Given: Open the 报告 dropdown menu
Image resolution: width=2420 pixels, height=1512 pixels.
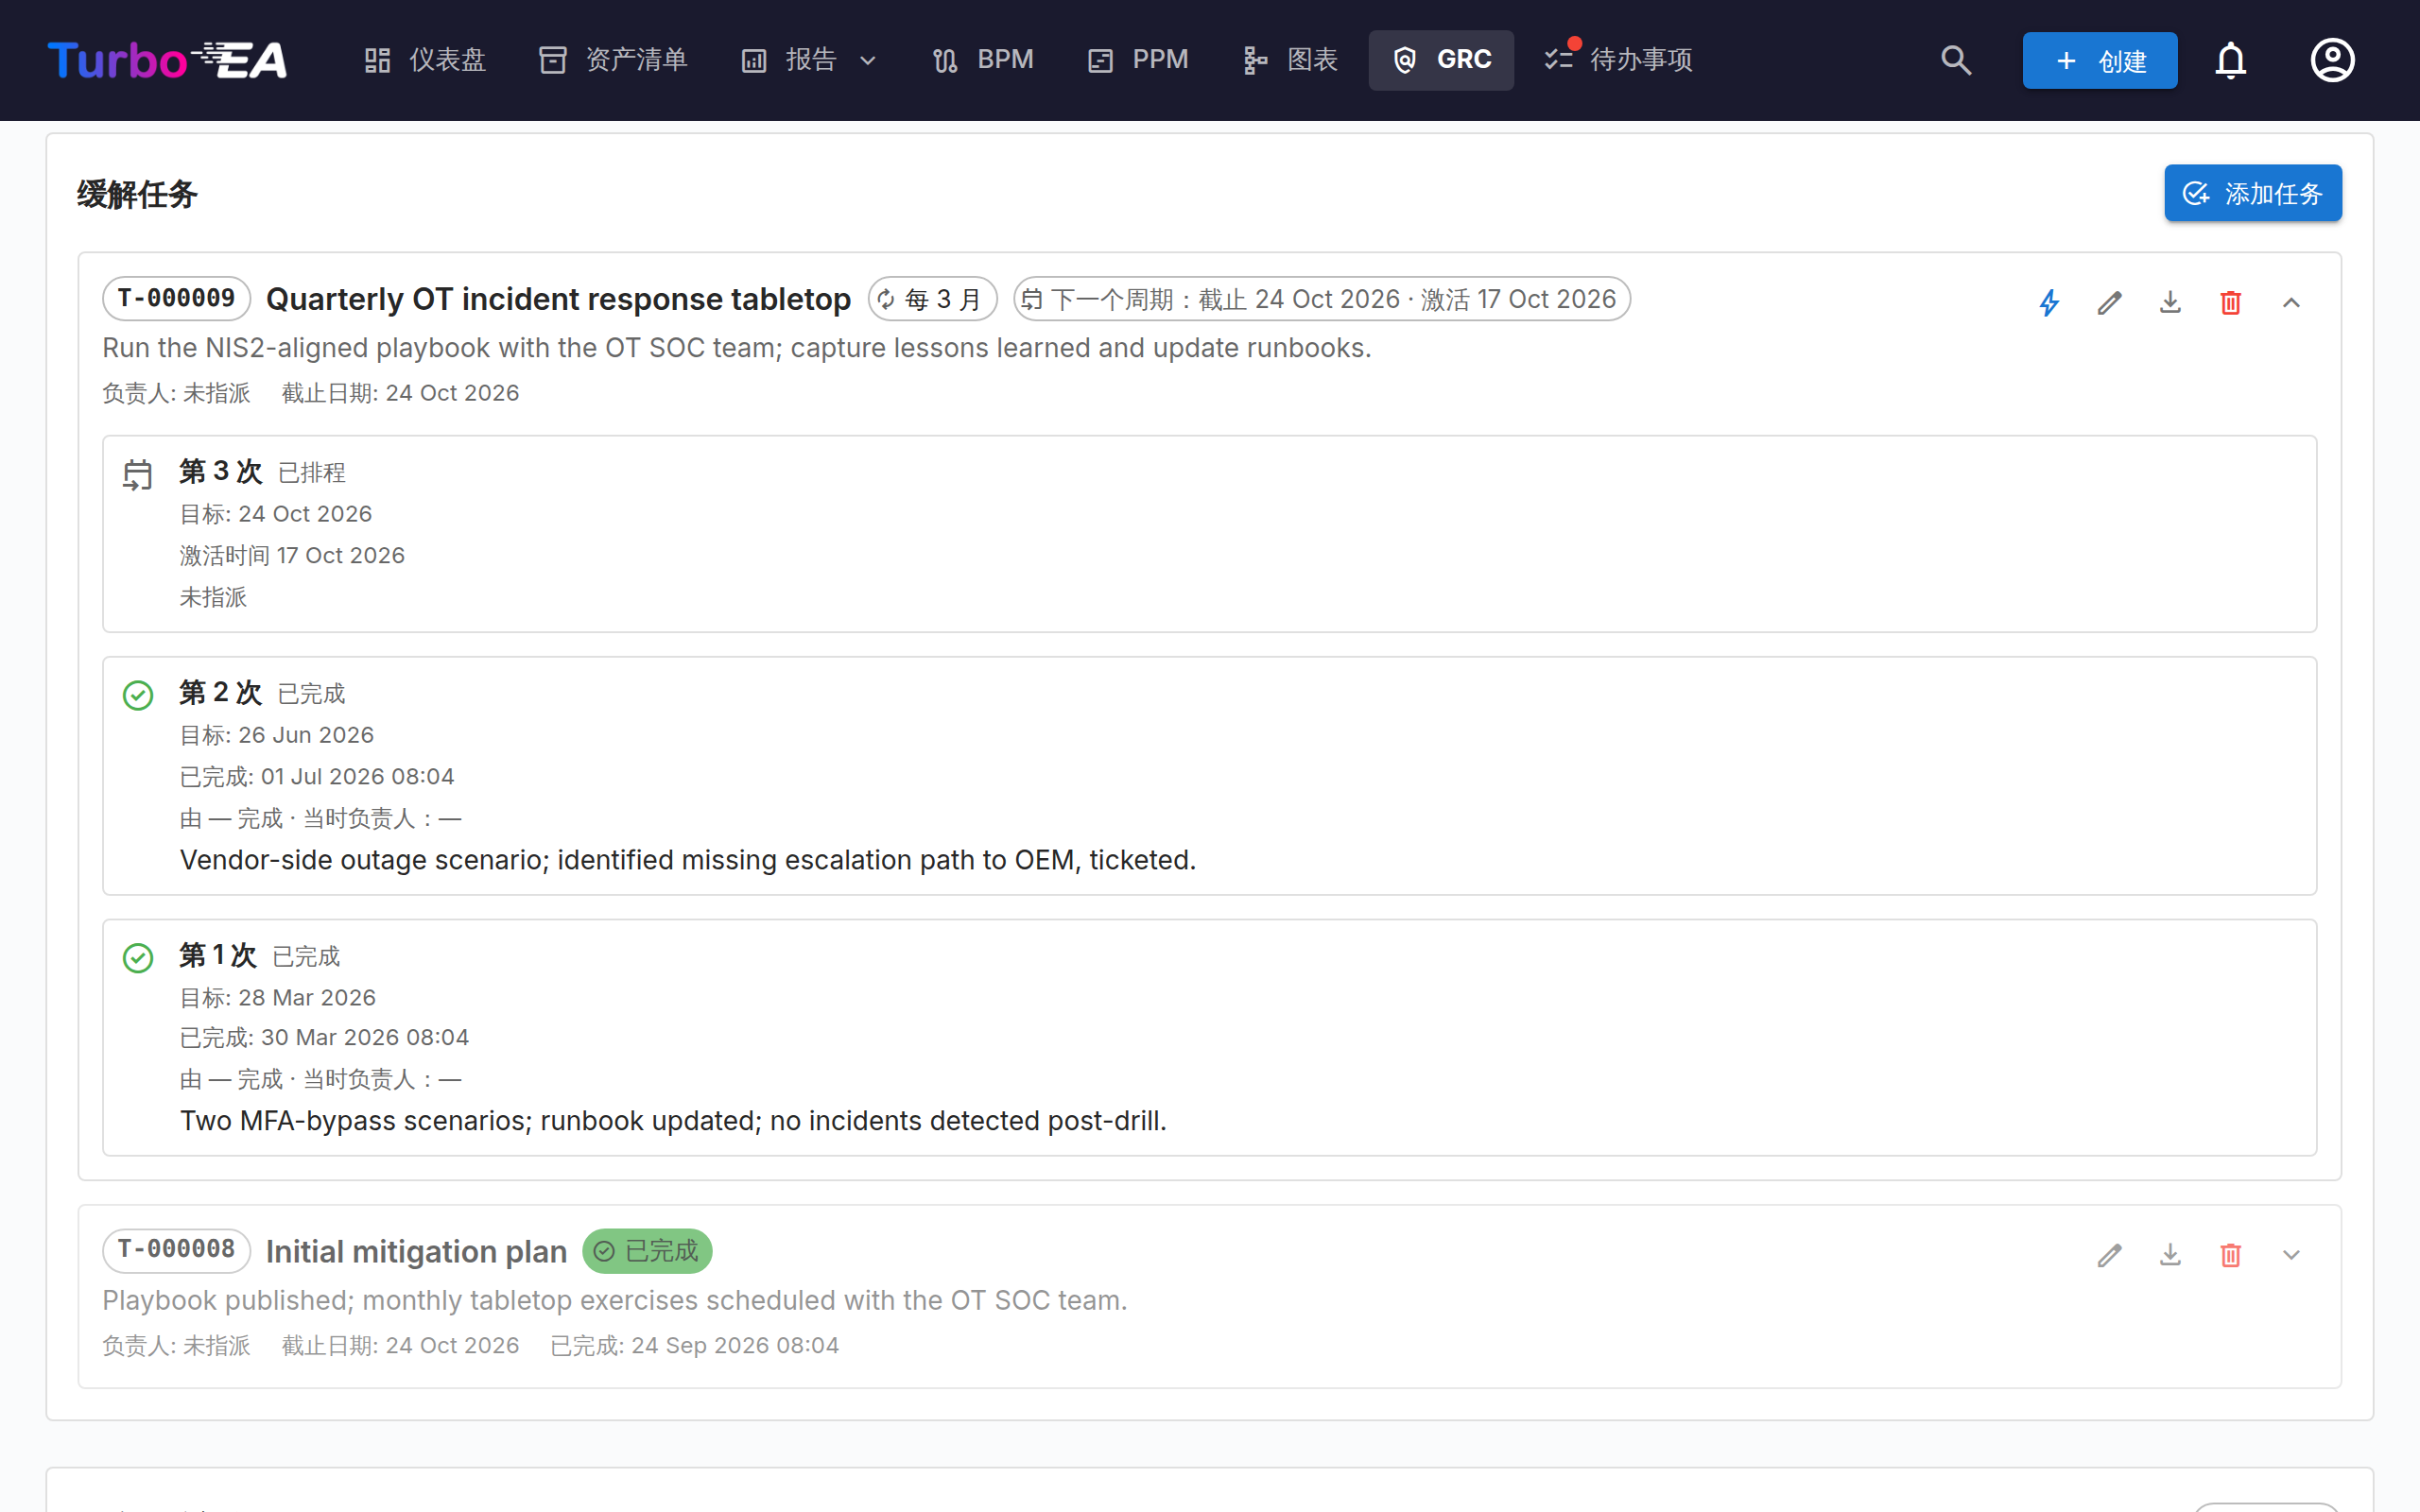Looking at the screenshot, I should (810, 60).
